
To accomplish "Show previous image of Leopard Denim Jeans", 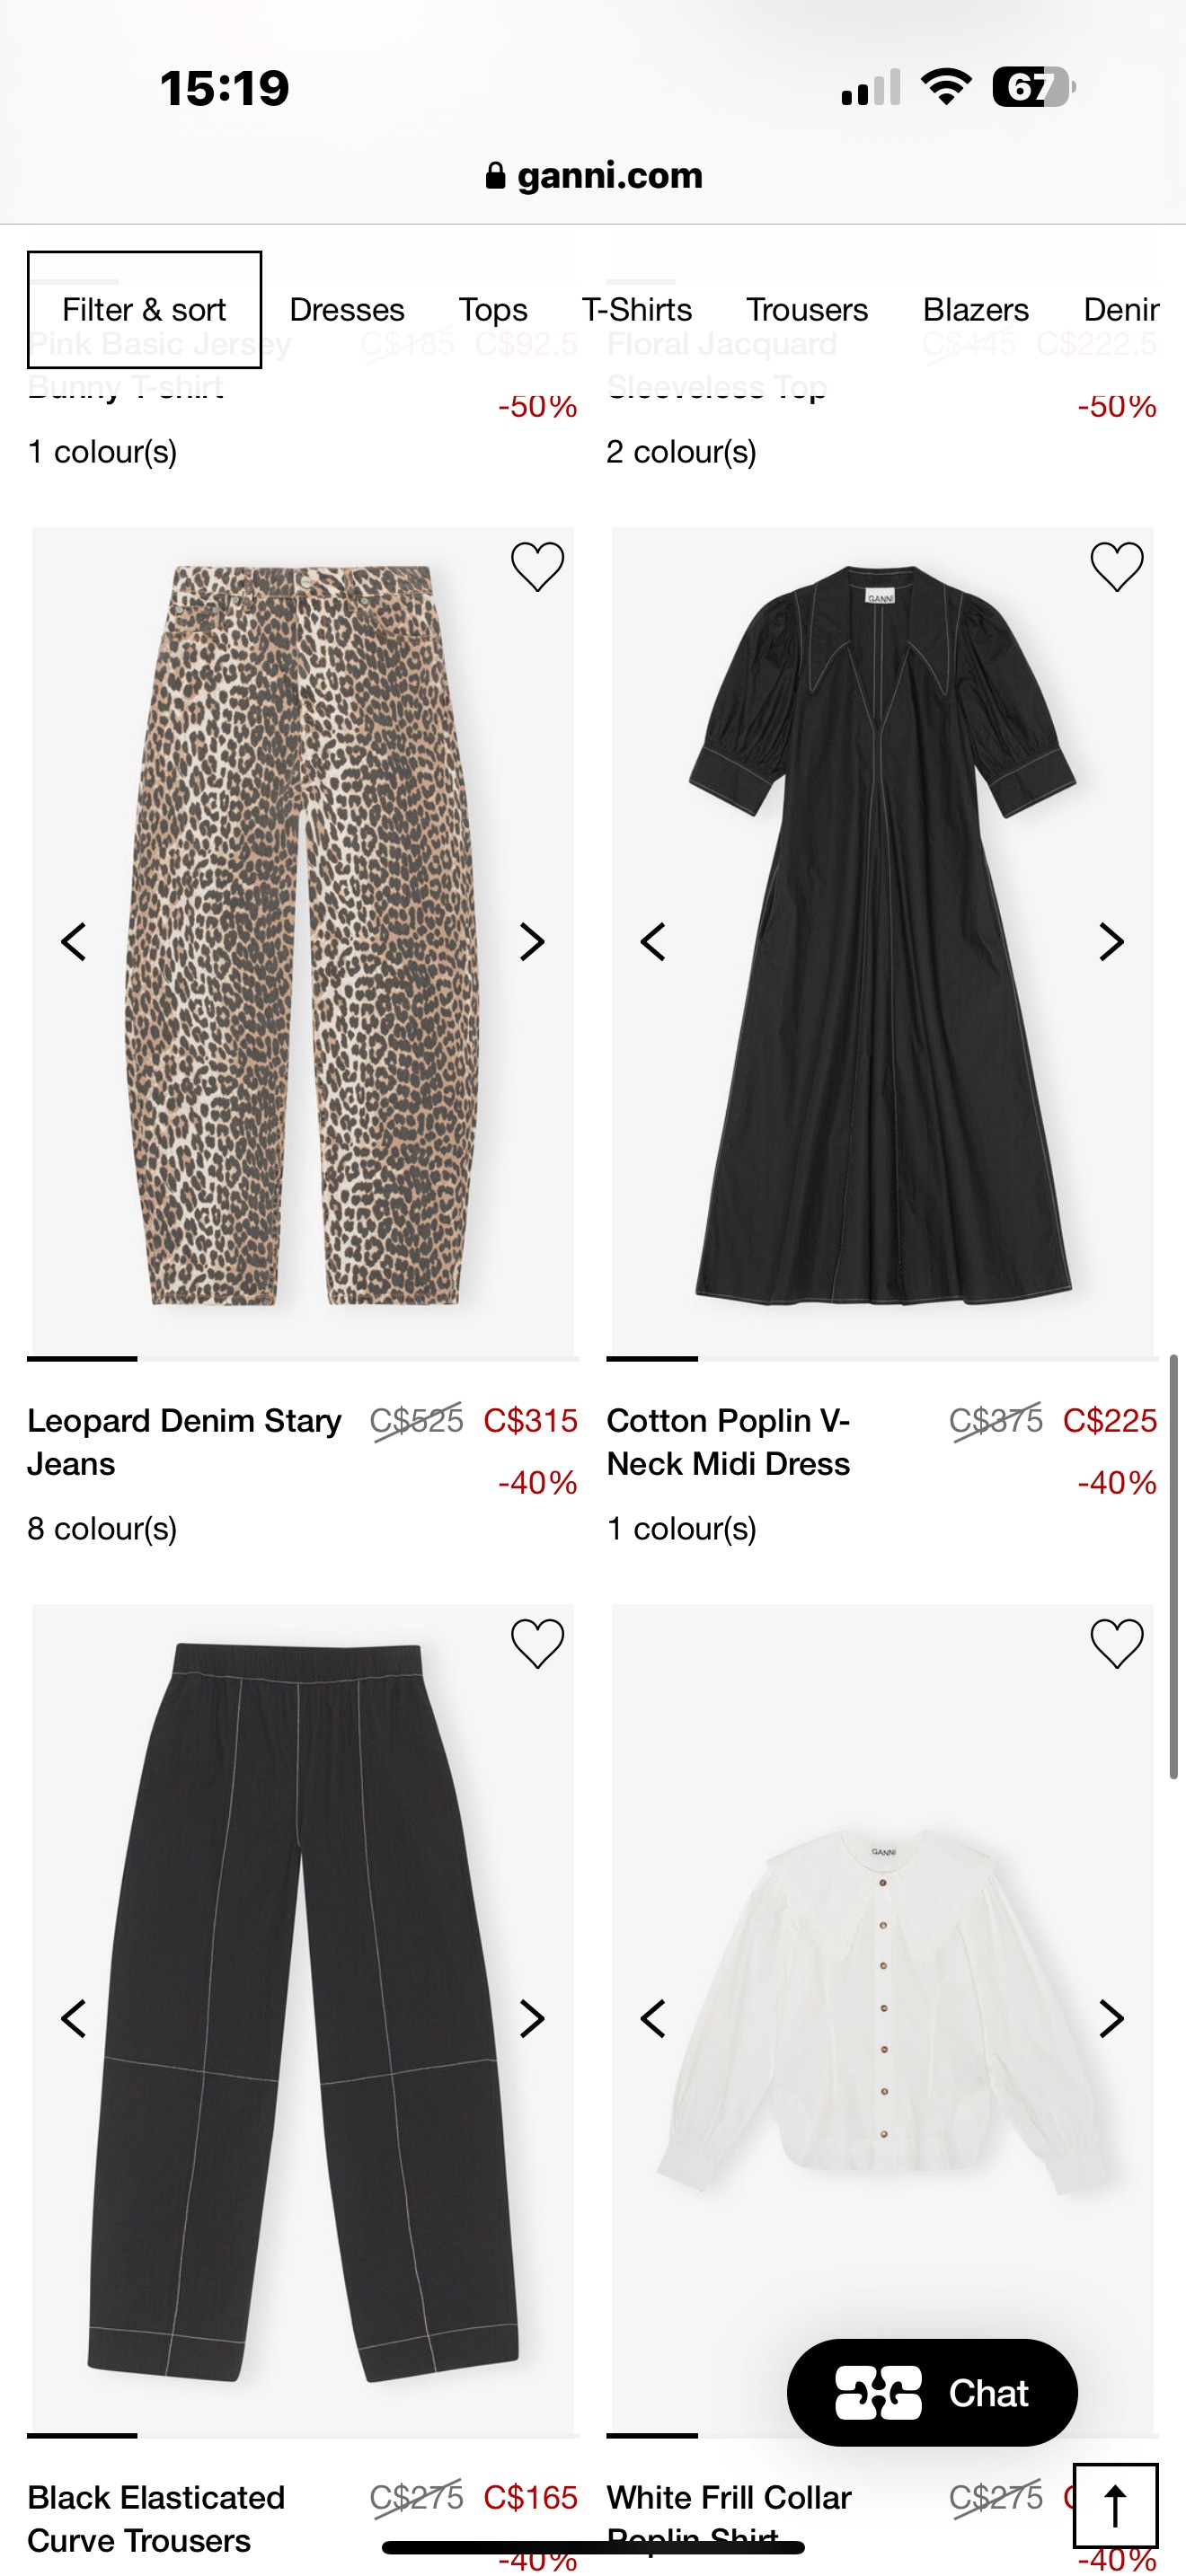I will click(x=74, y=942).
